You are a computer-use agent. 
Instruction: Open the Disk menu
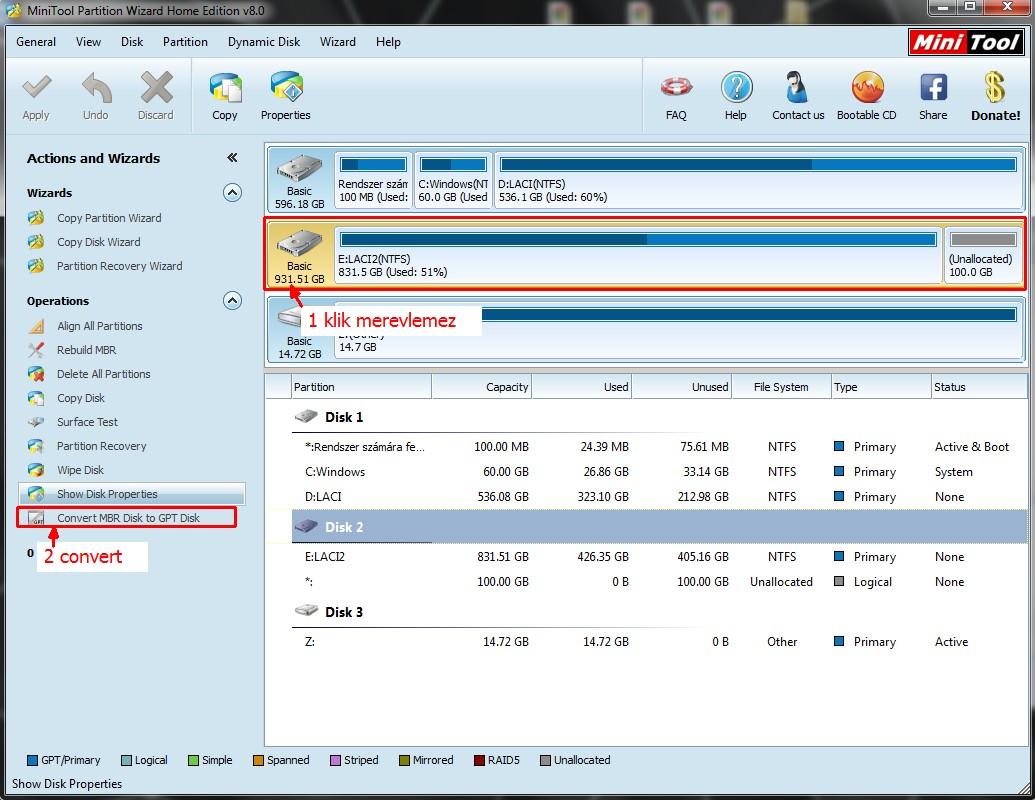coord(132,42)
